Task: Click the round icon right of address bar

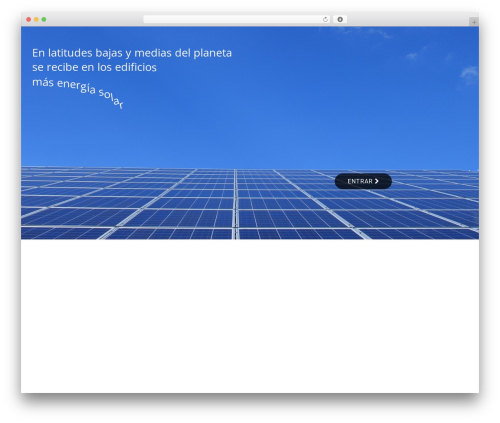Action: pyautogui.click(x=340, y=20)
